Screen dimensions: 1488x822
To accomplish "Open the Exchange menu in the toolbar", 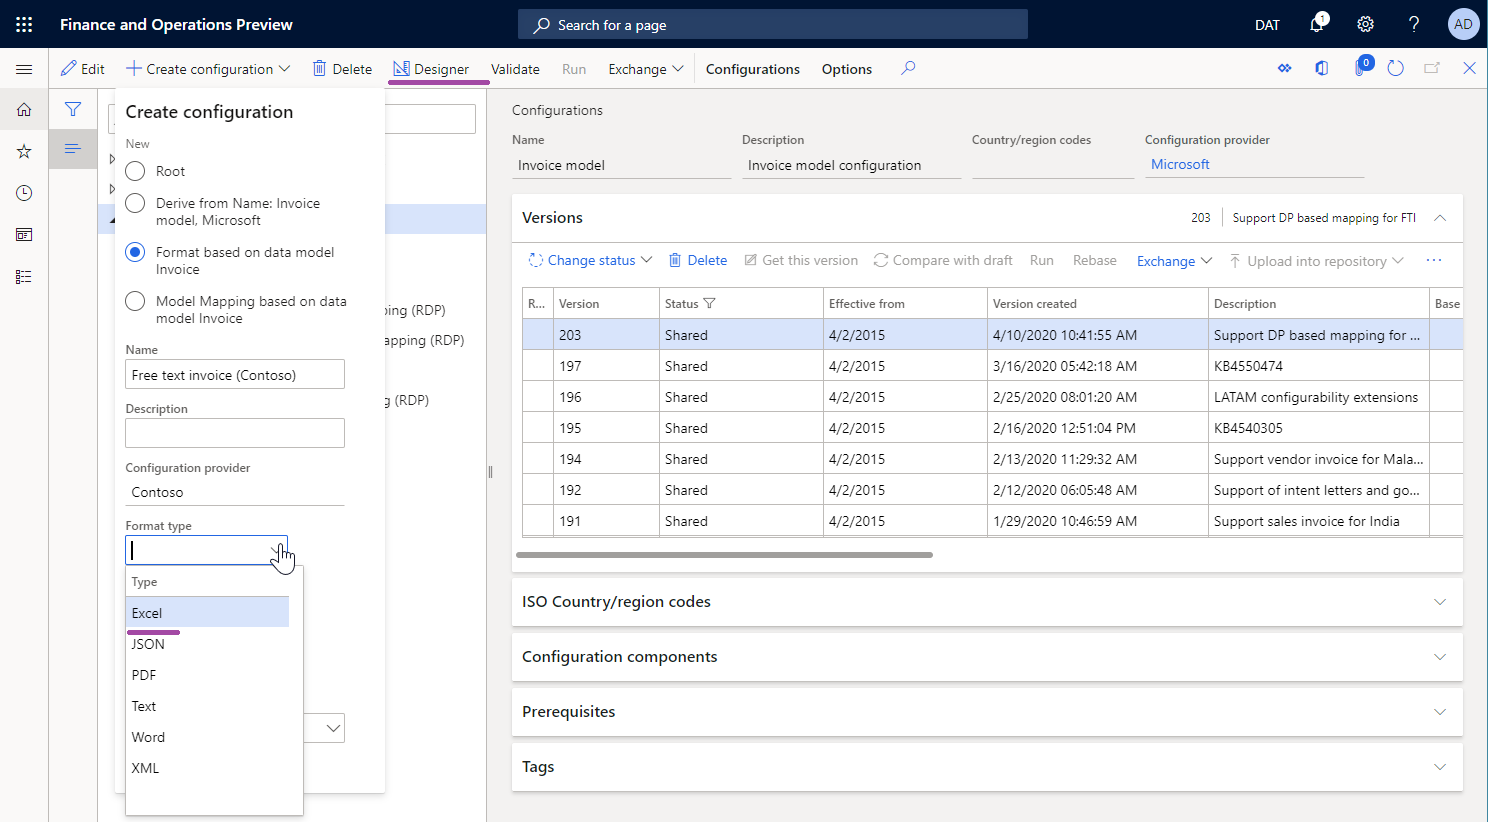I will 644,68.
